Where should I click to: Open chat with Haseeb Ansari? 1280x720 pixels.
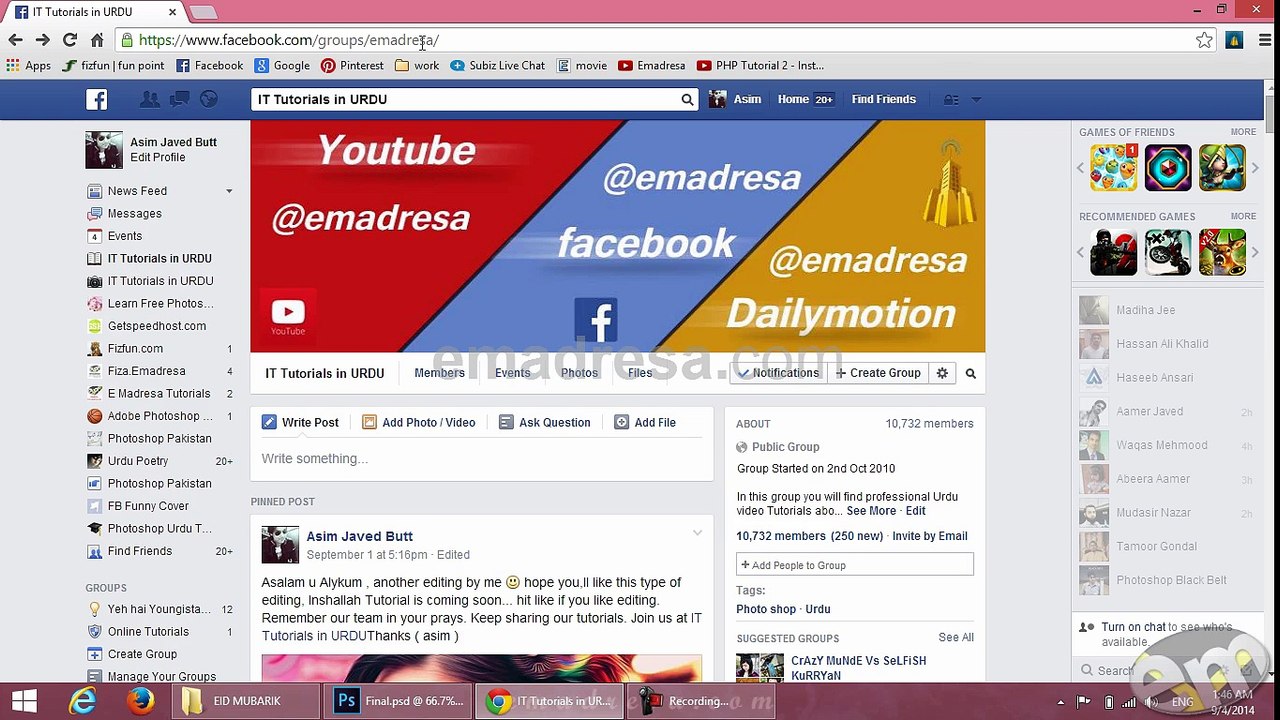(x=1166, y=377)
